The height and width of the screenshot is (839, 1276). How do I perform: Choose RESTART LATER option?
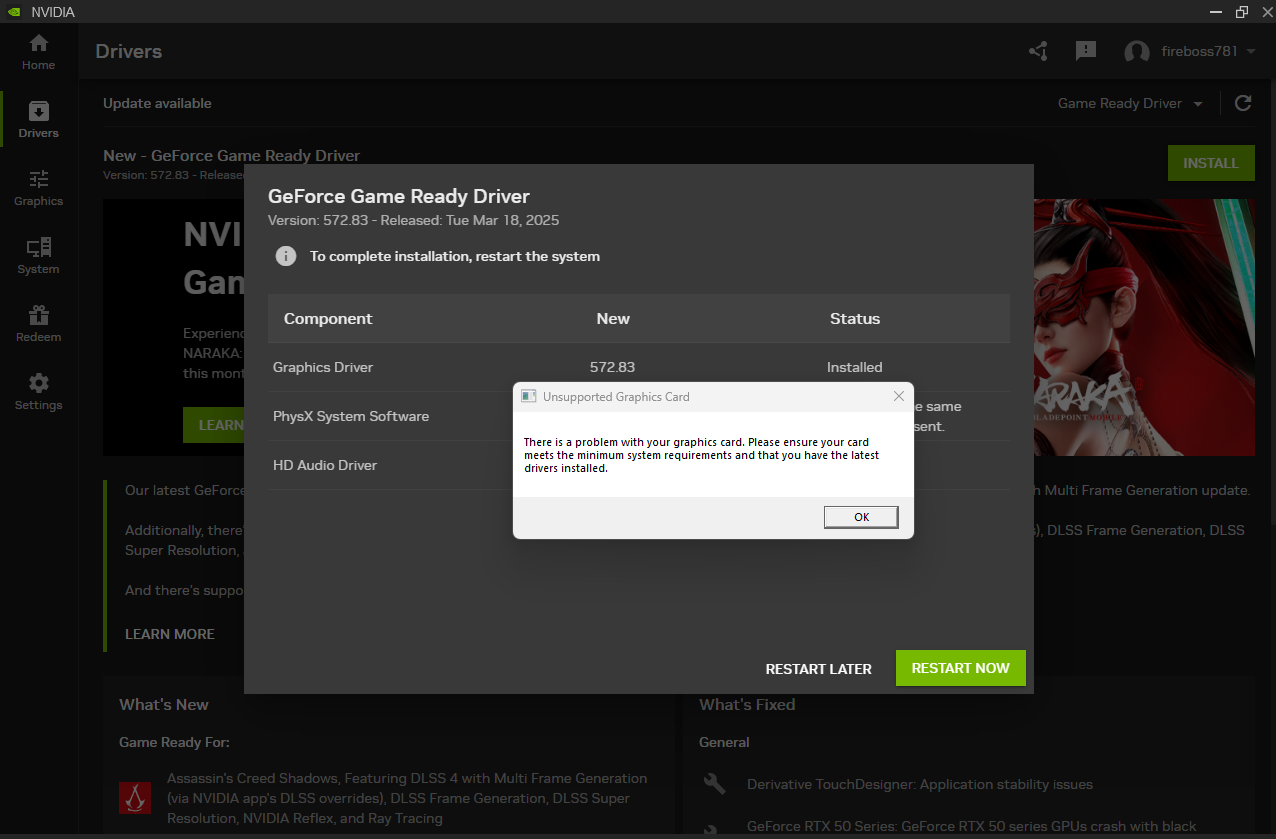[819, 669]
